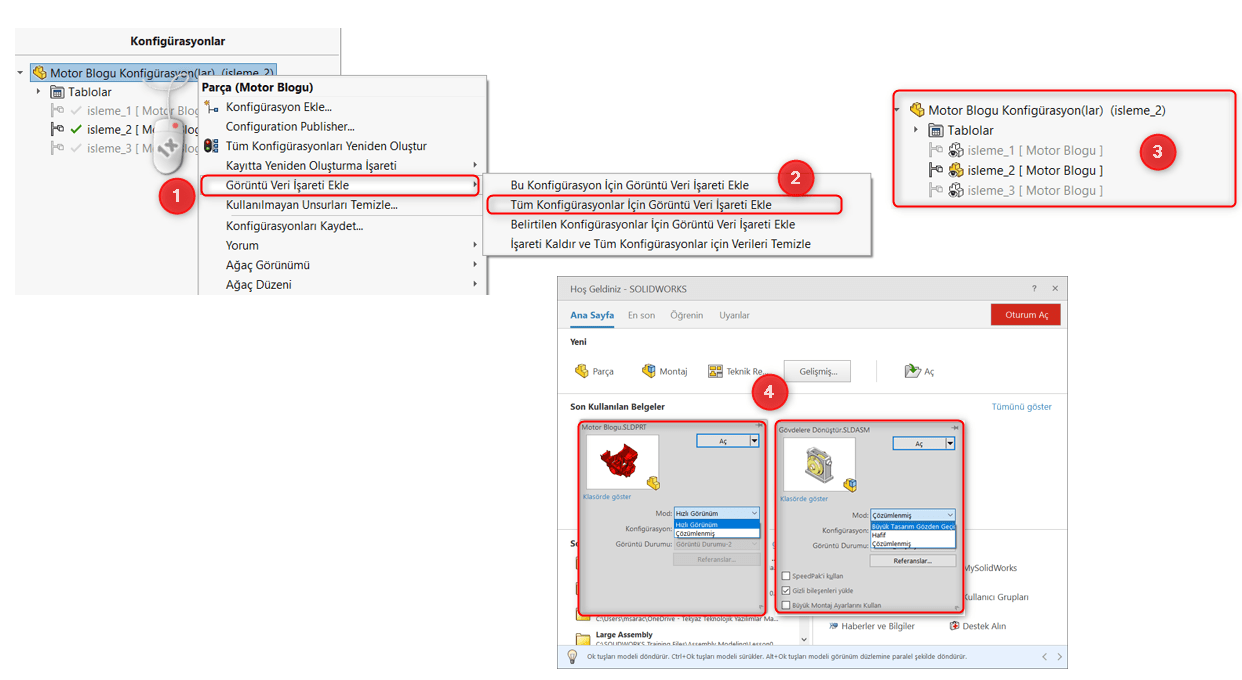Click the Aç button on the Motor Blogu.SLDPRT card
Image resolution: width=1242 pixels, height=680 pixels.
pos(723,441)
